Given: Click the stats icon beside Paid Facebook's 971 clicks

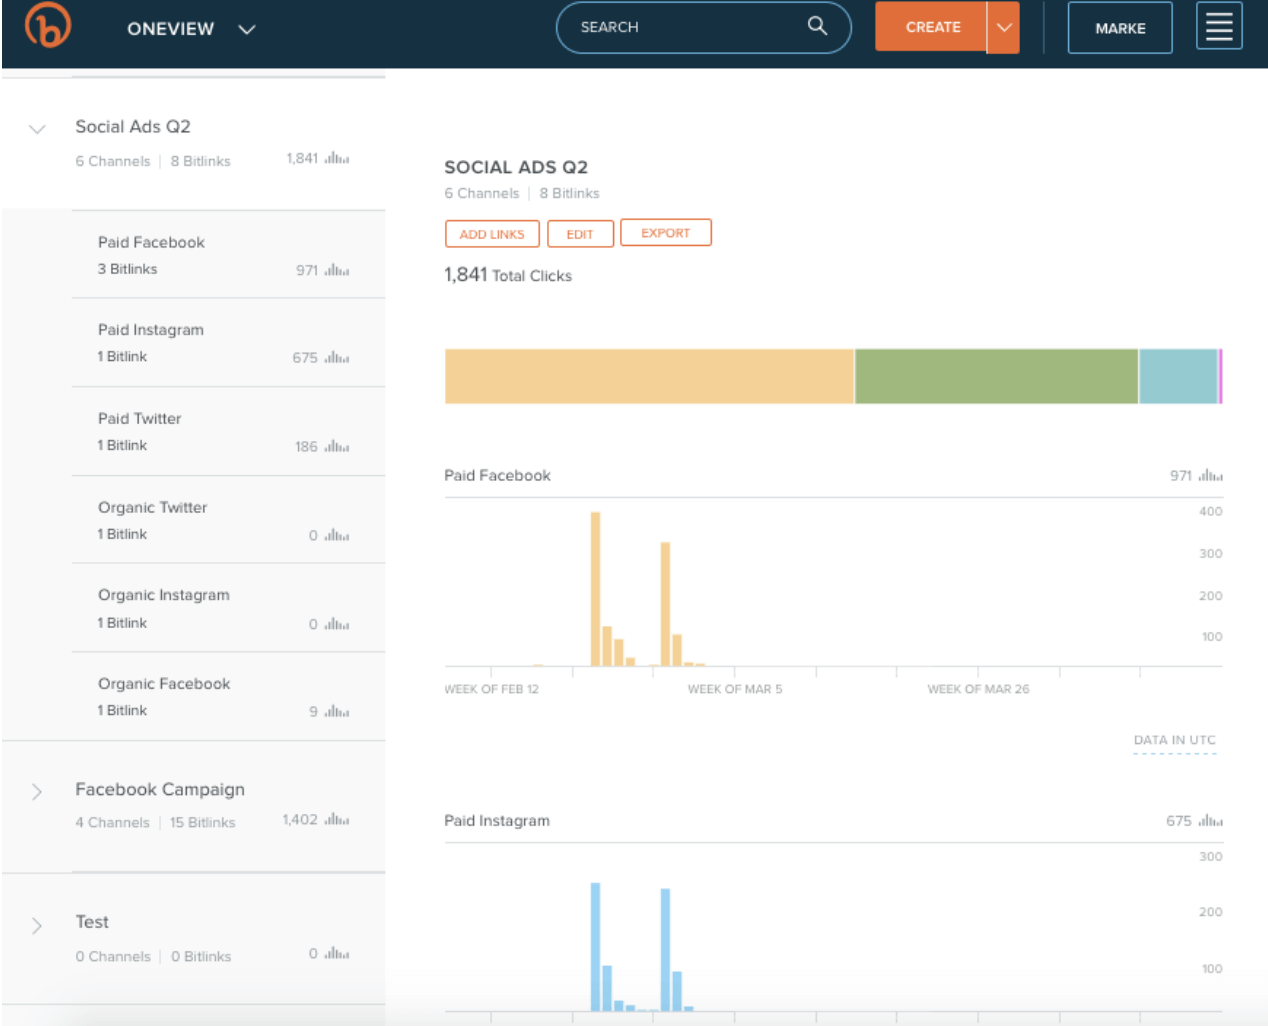Looking at the screenshot, I should click(338, 269).
